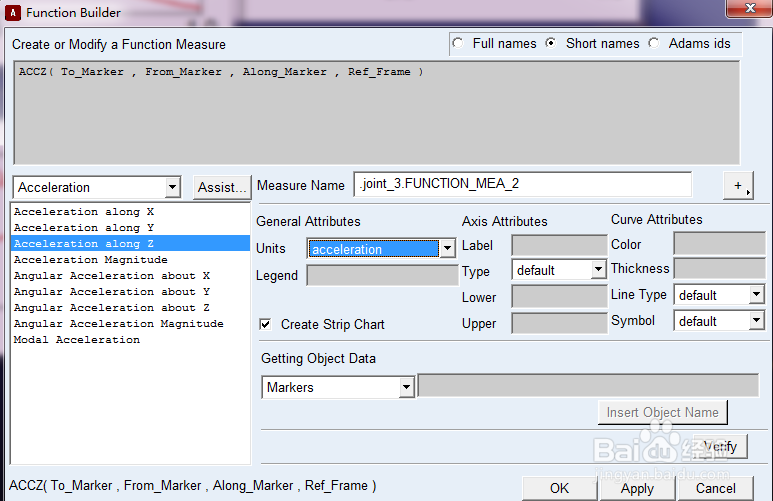Screen dimensions: 773x501
Task: Click the Cancel button
Action: [x=715, y=488]
